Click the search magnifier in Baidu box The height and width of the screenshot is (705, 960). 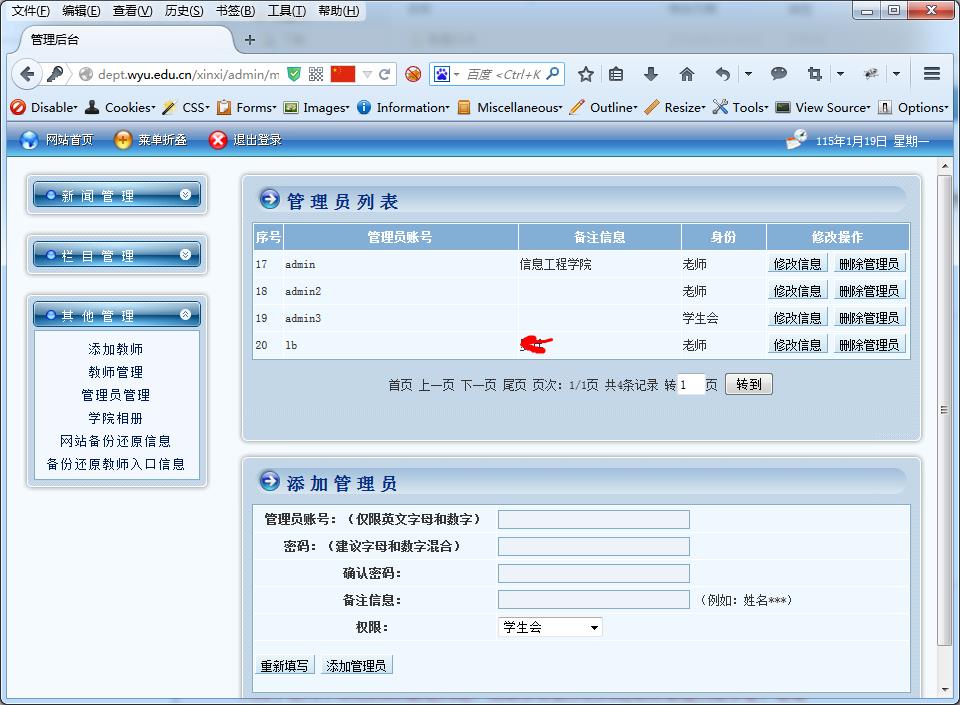point(553,74)
